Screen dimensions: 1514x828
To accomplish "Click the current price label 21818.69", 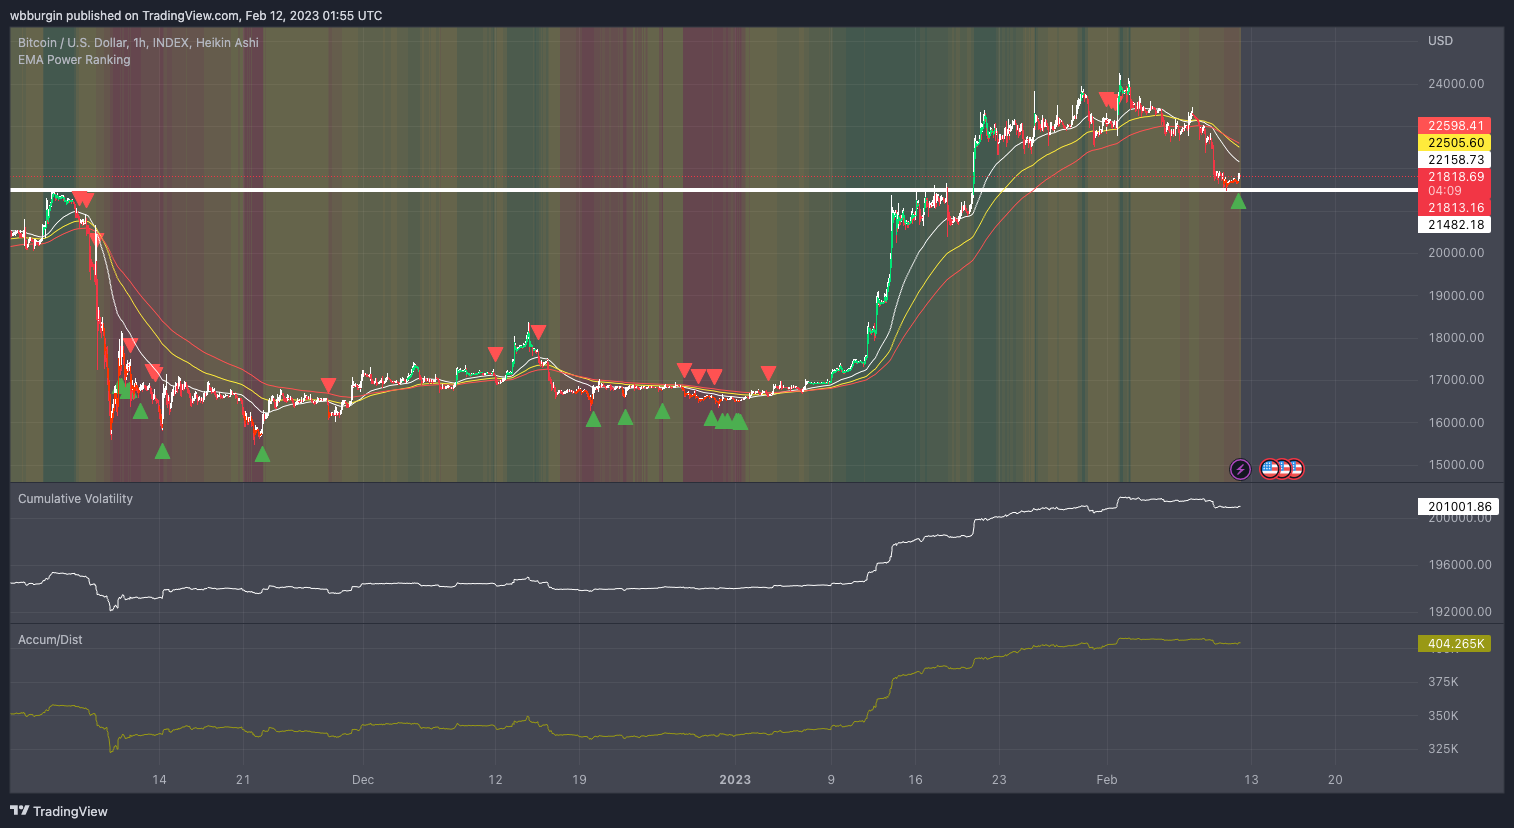I will (x=1454, y=177).
